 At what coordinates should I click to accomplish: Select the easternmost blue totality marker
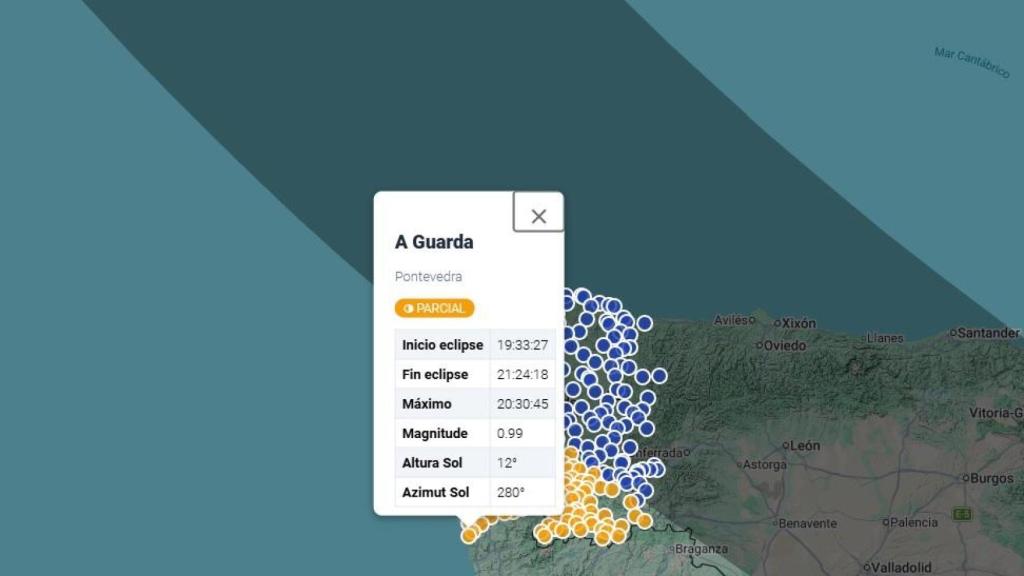coord(659,376)
